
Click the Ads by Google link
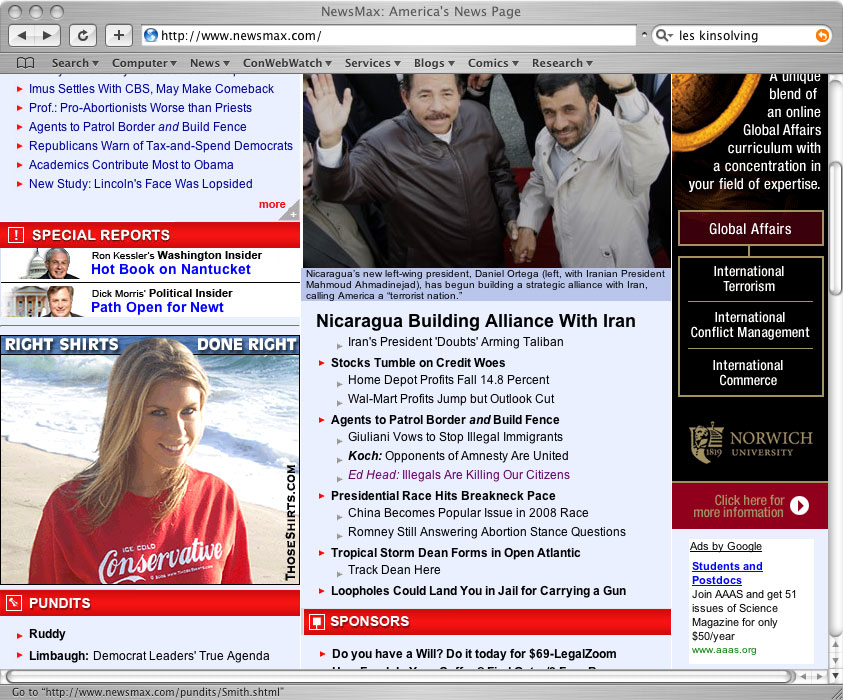726,546
